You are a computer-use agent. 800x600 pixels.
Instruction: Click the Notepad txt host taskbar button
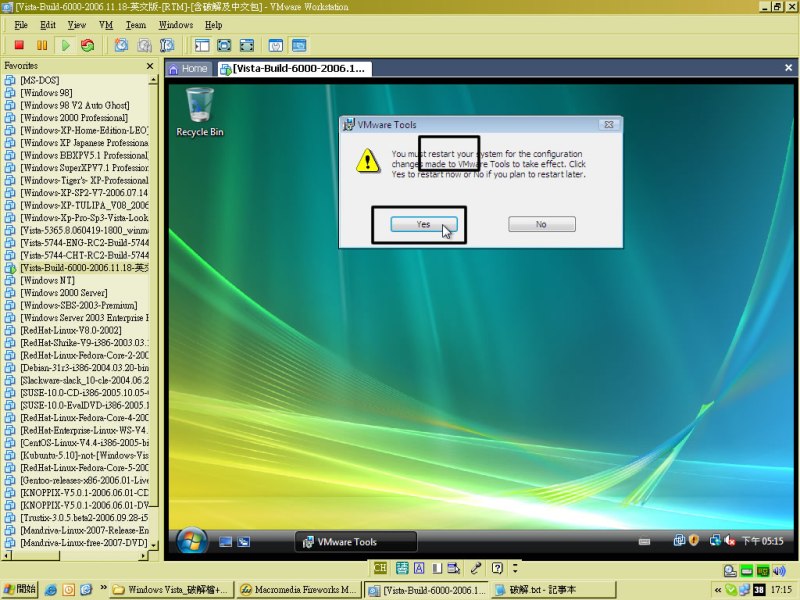[x=554, y=590]
